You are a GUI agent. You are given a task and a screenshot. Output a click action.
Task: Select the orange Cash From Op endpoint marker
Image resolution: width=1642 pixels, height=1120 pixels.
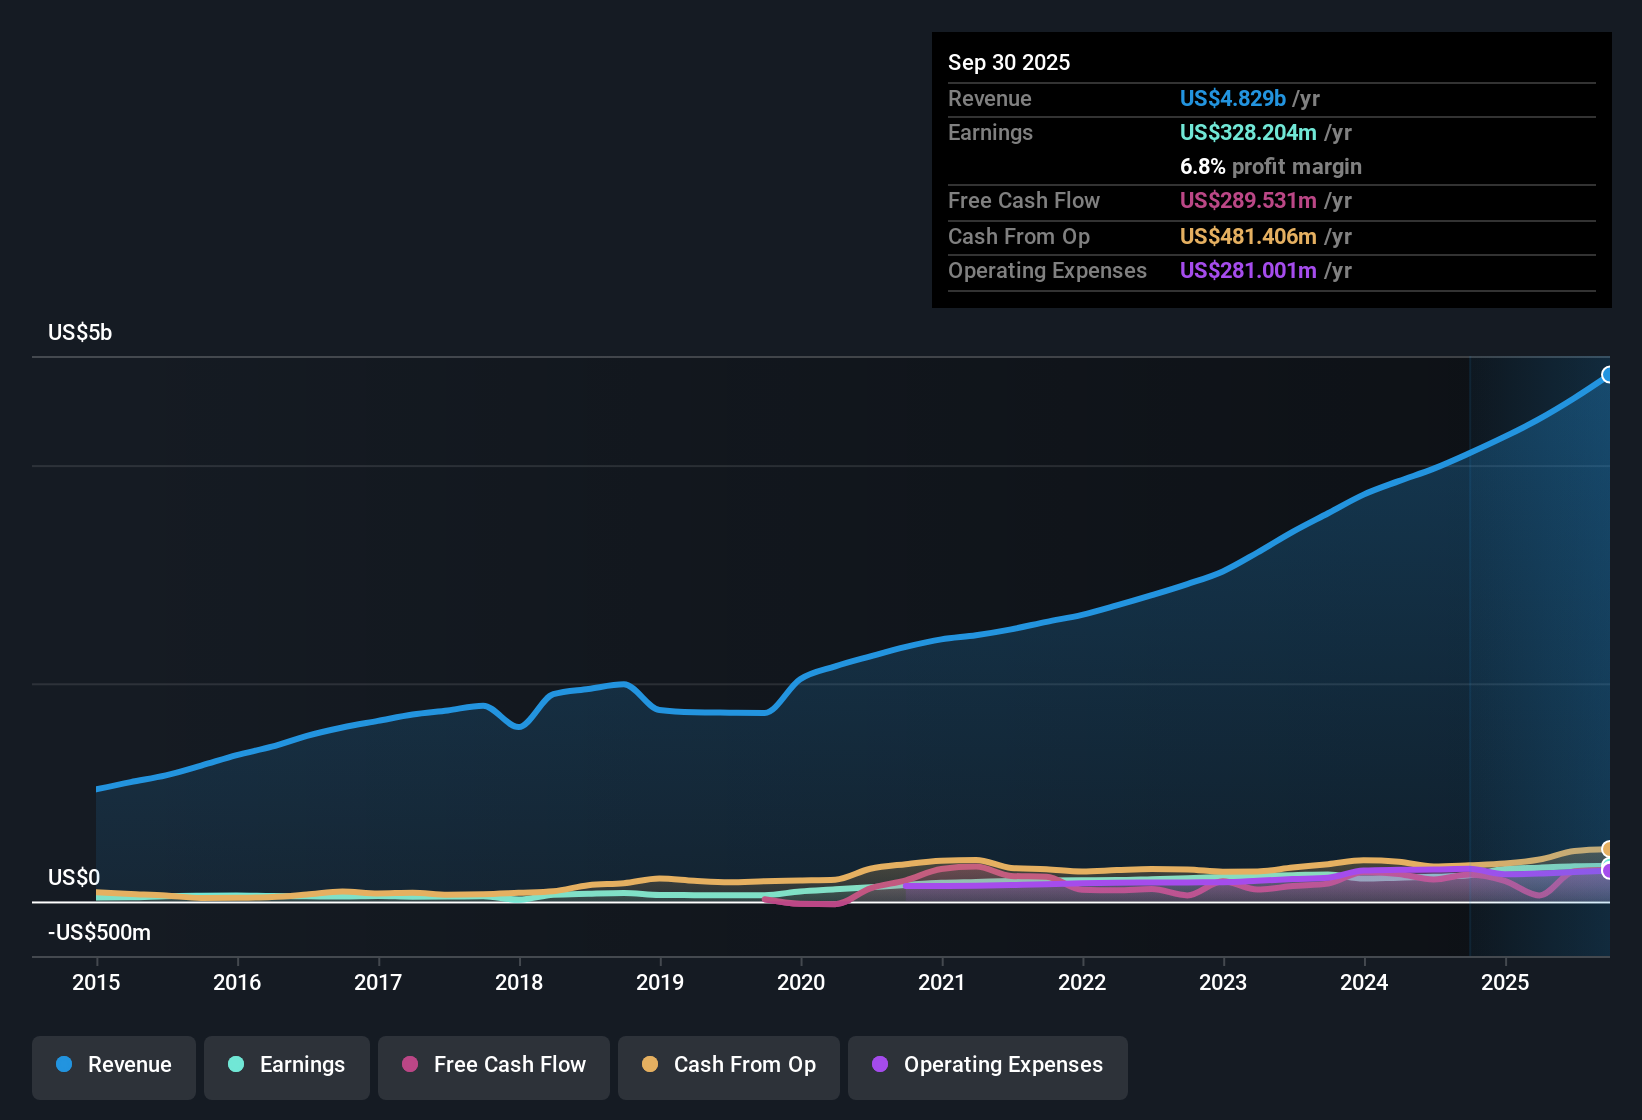(x=1608, y=848)
